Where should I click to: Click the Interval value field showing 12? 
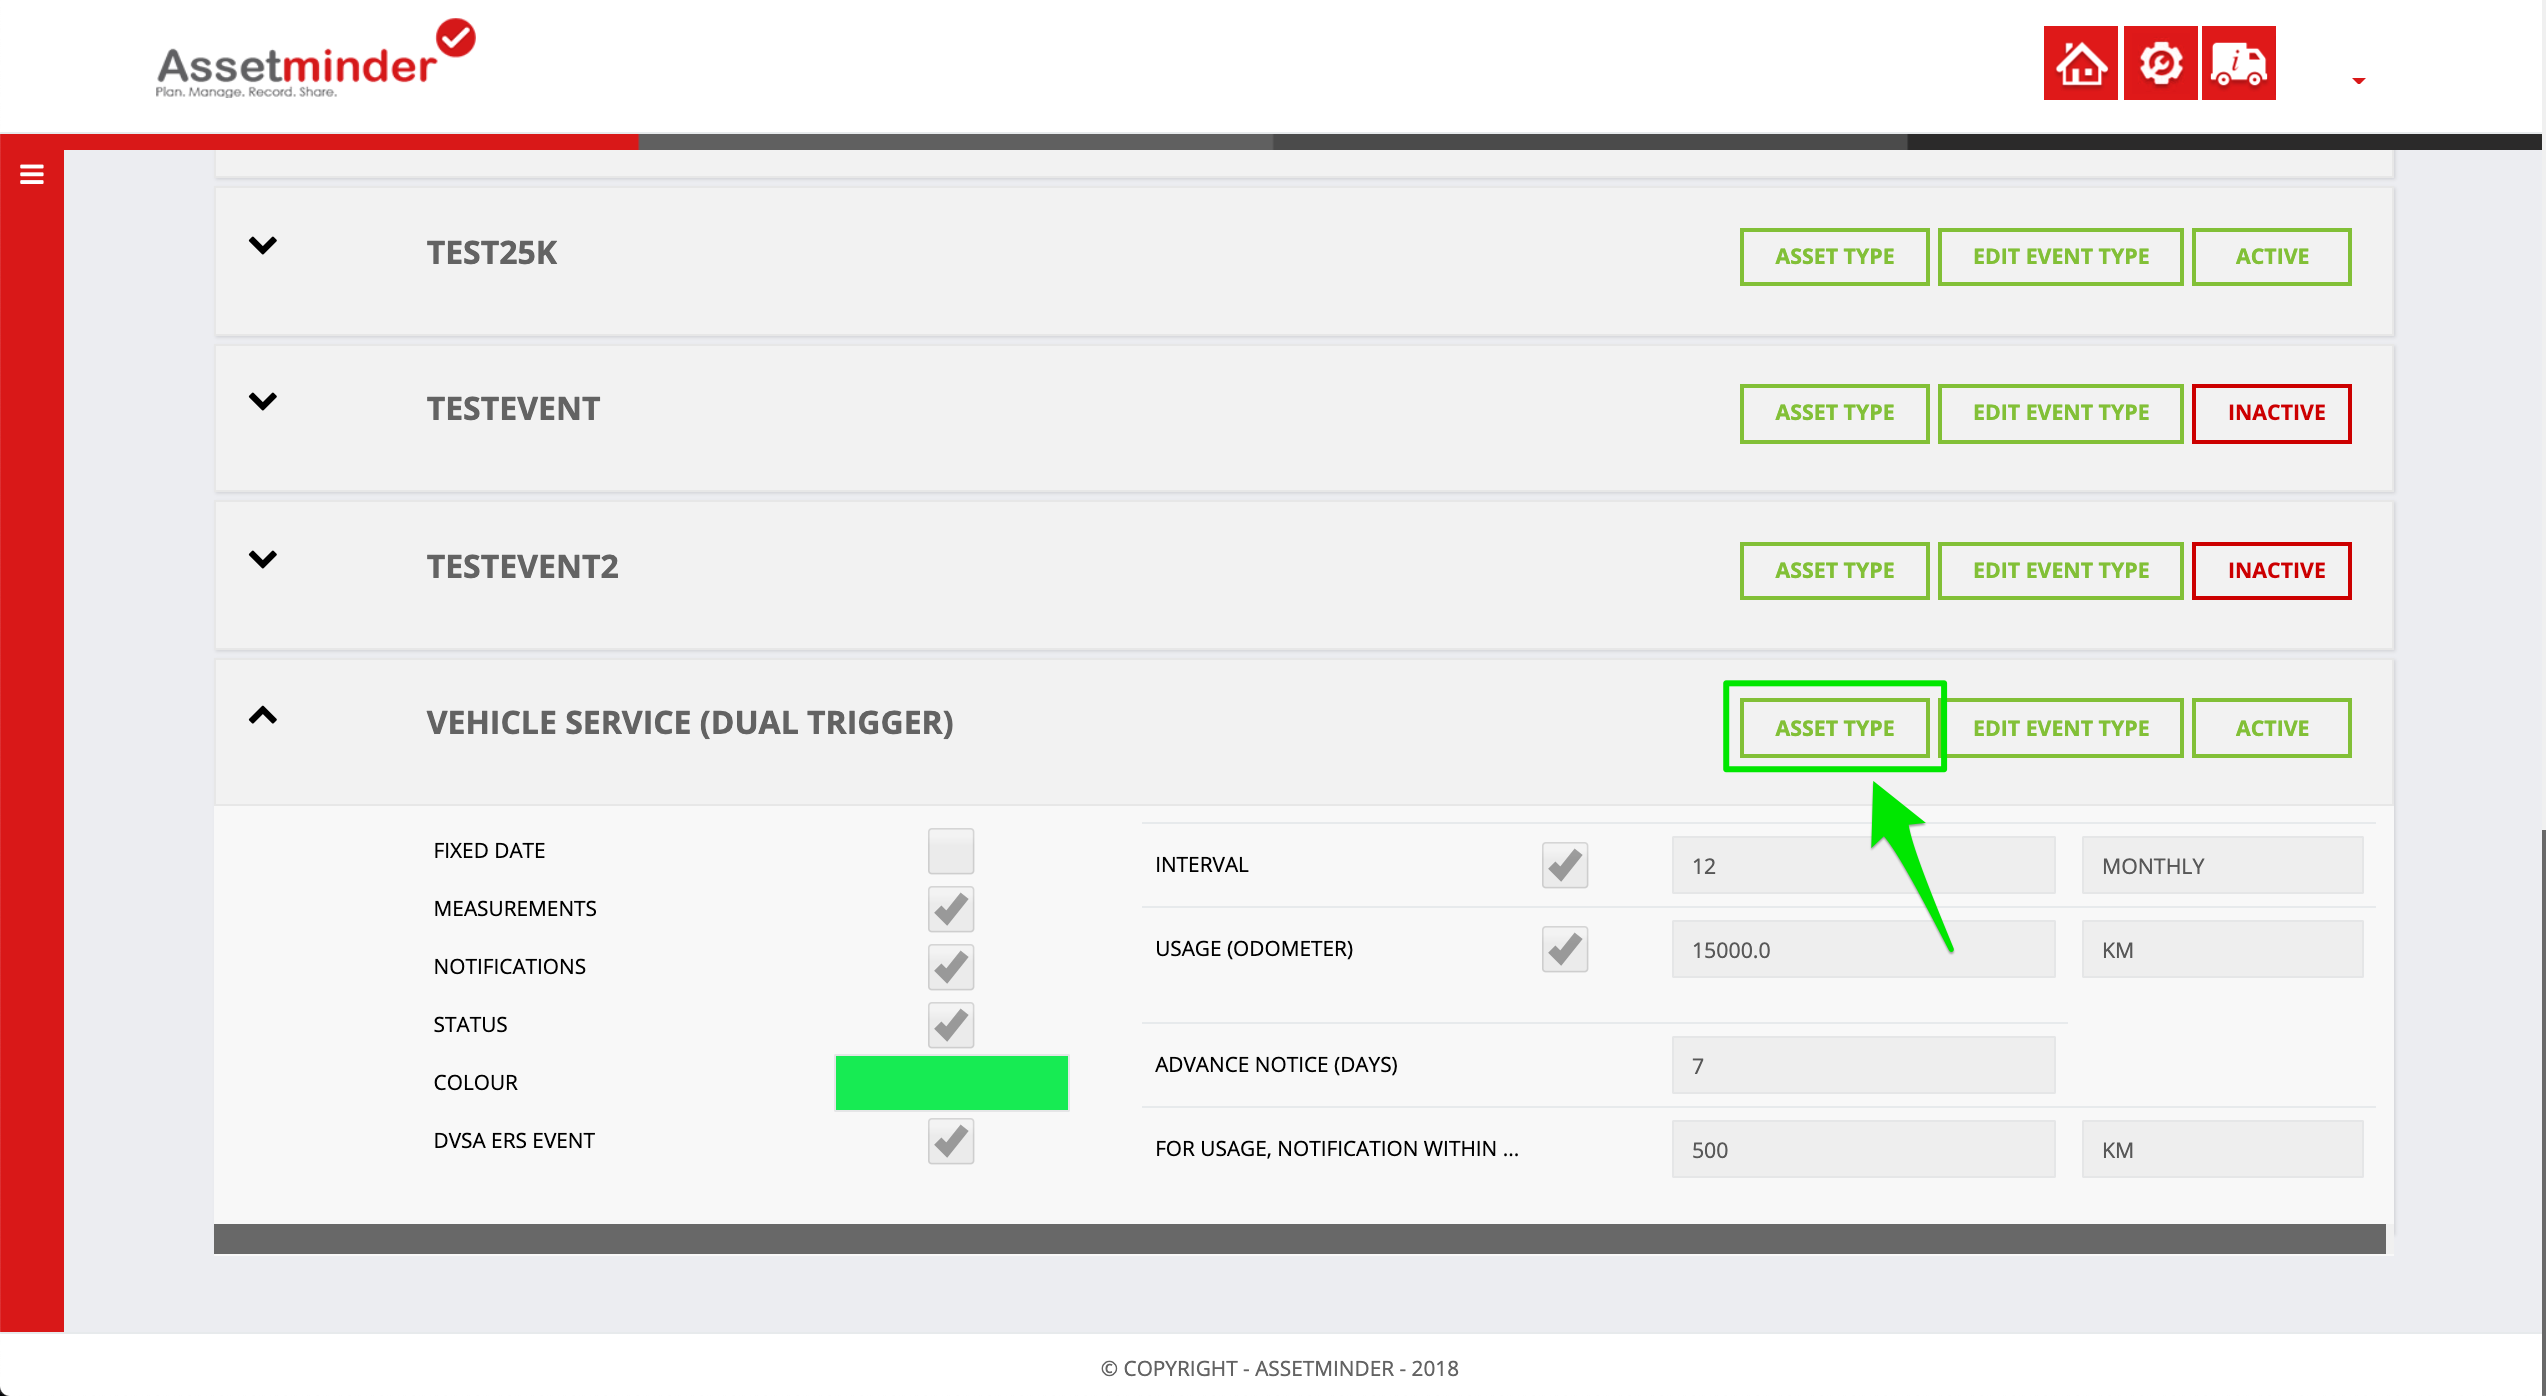point(1863,866)
